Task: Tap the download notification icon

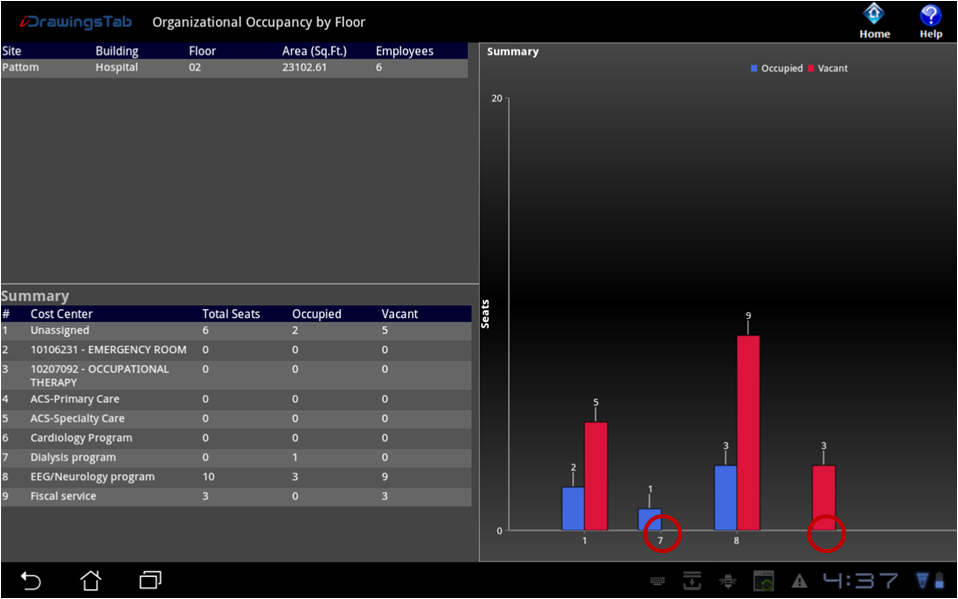Action: [692, 581]
